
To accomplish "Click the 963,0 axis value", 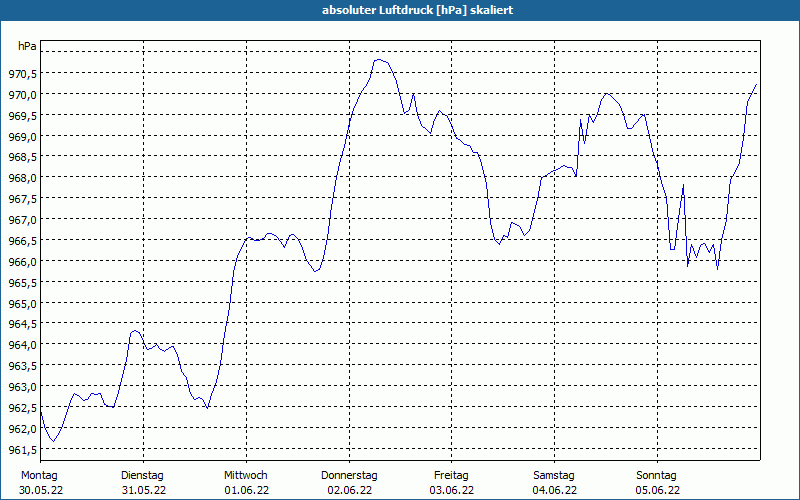I will 23,387.
